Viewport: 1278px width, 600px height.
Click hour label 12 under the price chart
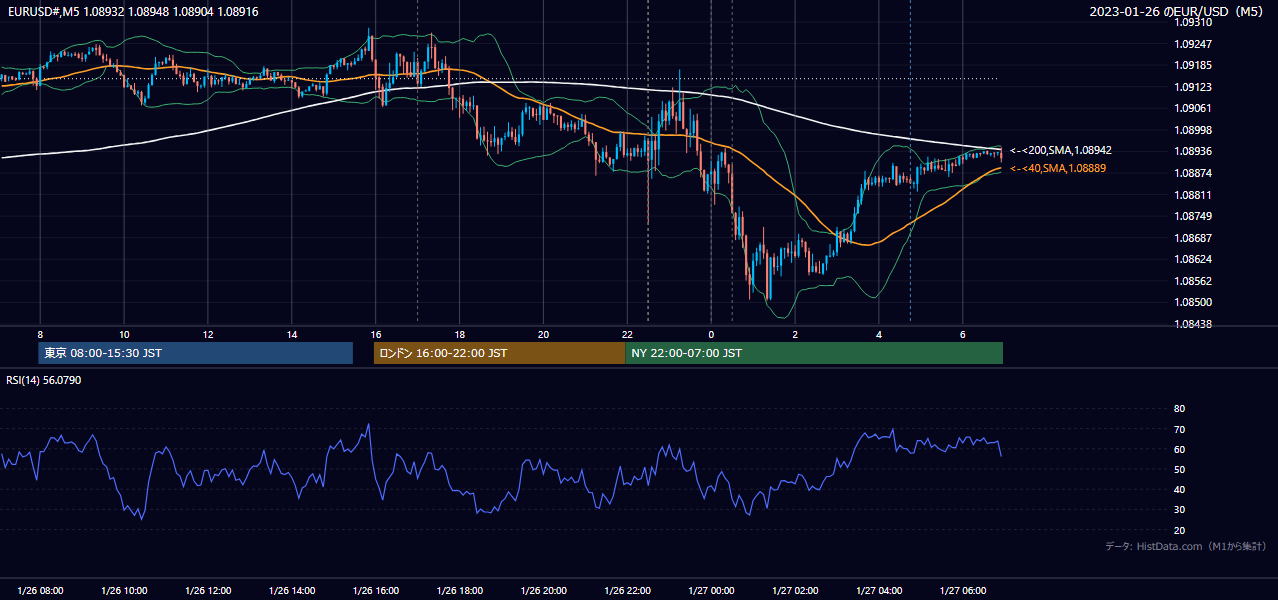(x=208, y=334)
